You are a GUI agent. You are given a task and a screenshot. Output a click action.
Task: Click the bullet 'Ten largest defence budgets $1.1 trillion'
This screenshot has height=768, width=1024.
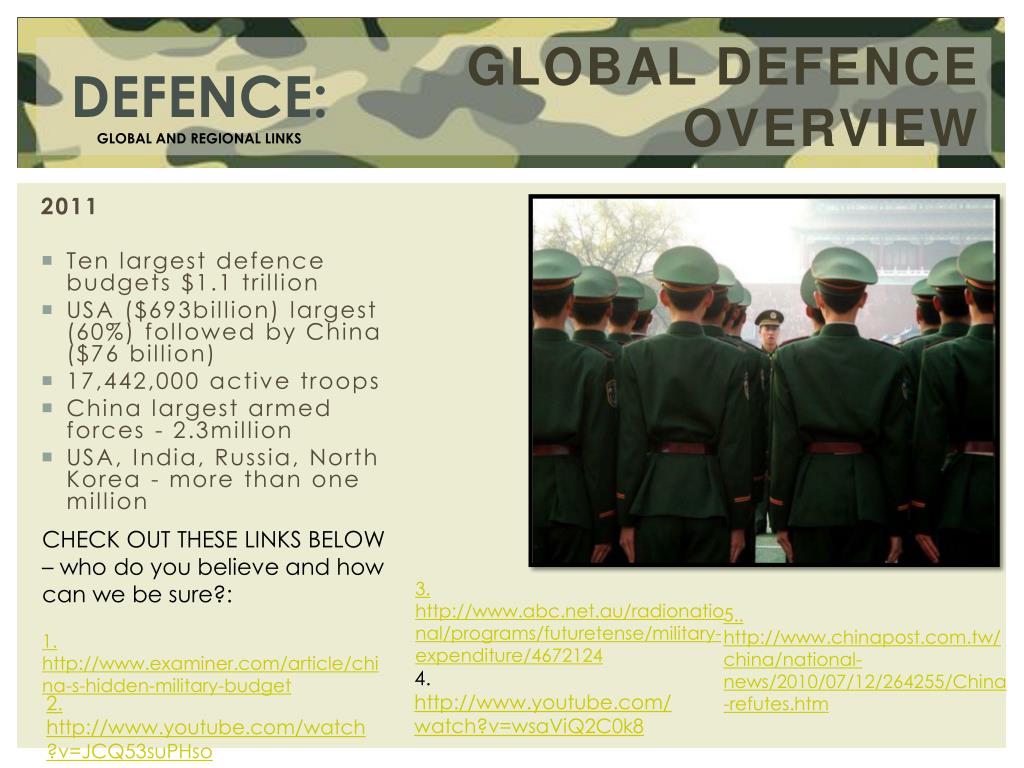(x=195, y=272)
